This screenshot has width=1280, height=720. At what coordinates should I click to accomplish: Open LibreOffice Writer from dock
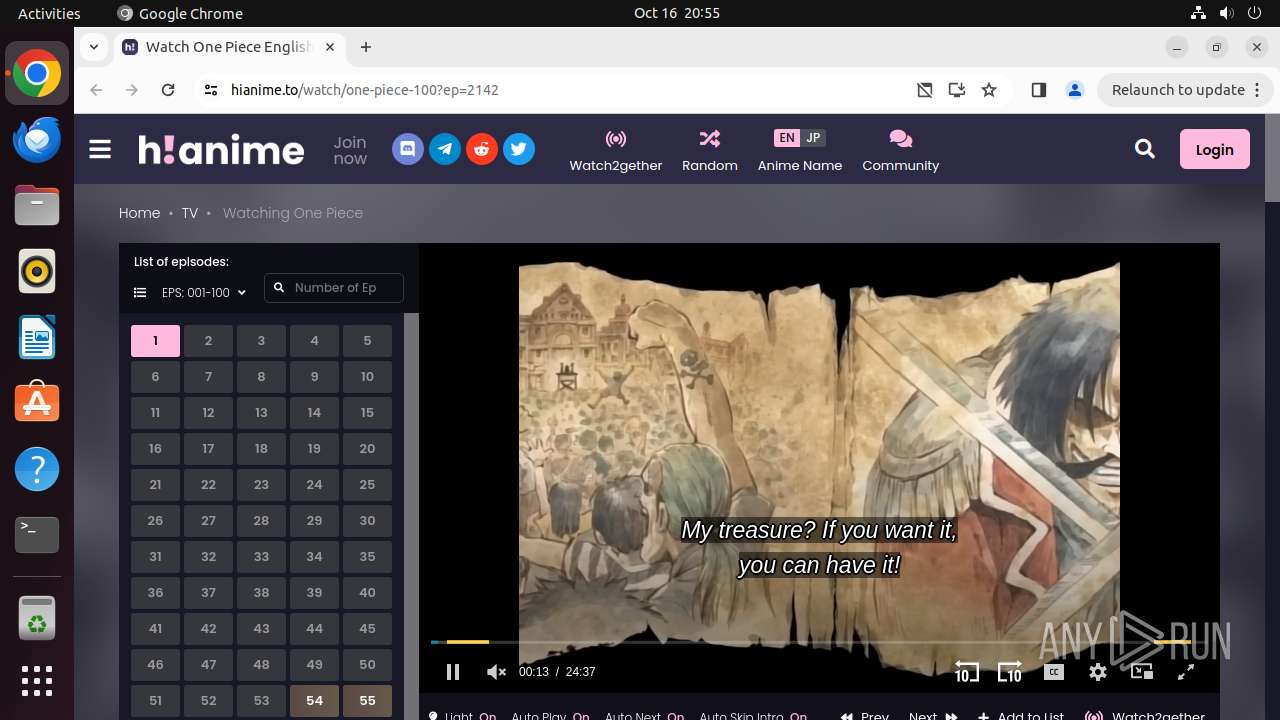37,337
